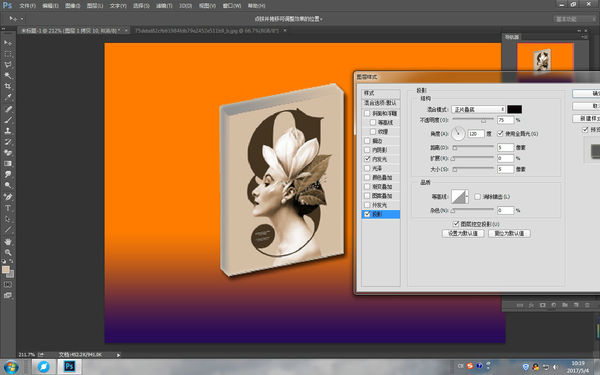600x375 pixels.
Task: Select the Horizontal Type tool
Action: (x=8, y=208)
